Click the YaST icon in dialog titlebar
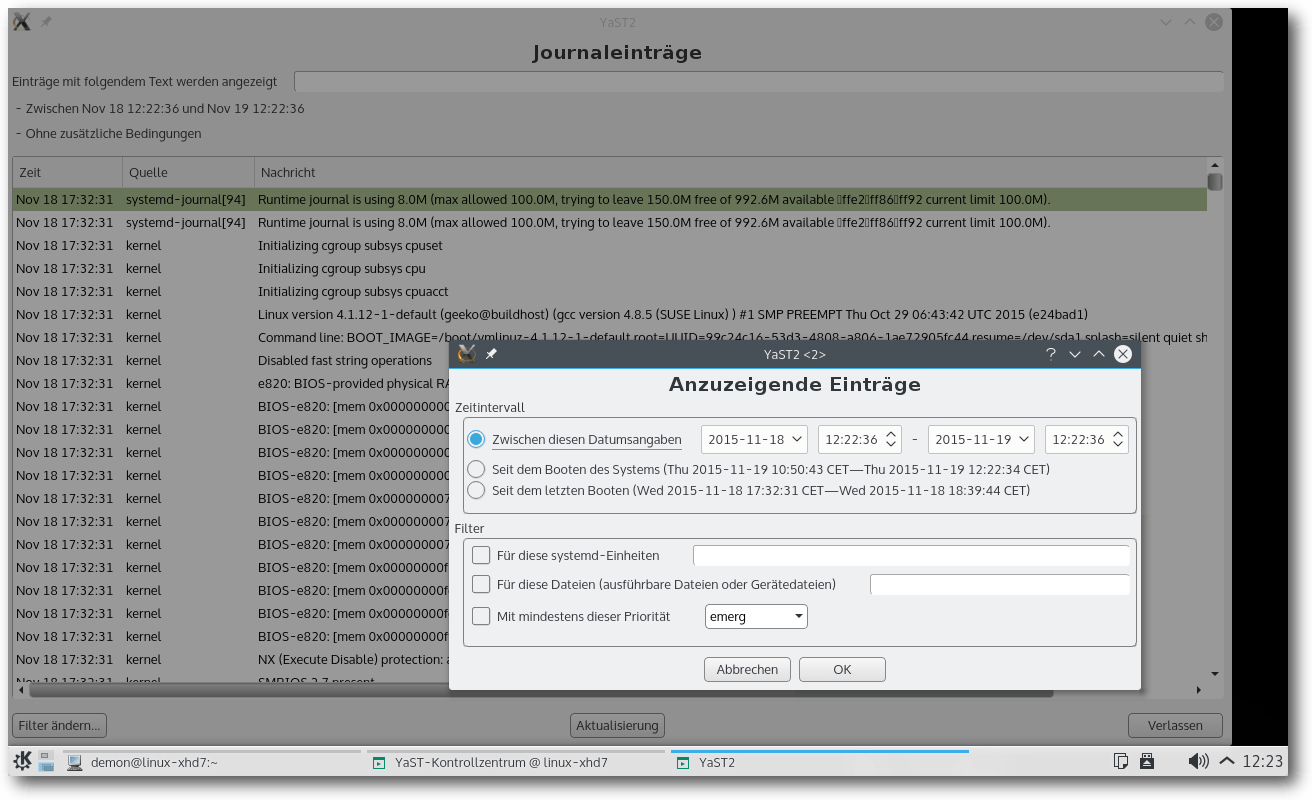 coord(466,354)
